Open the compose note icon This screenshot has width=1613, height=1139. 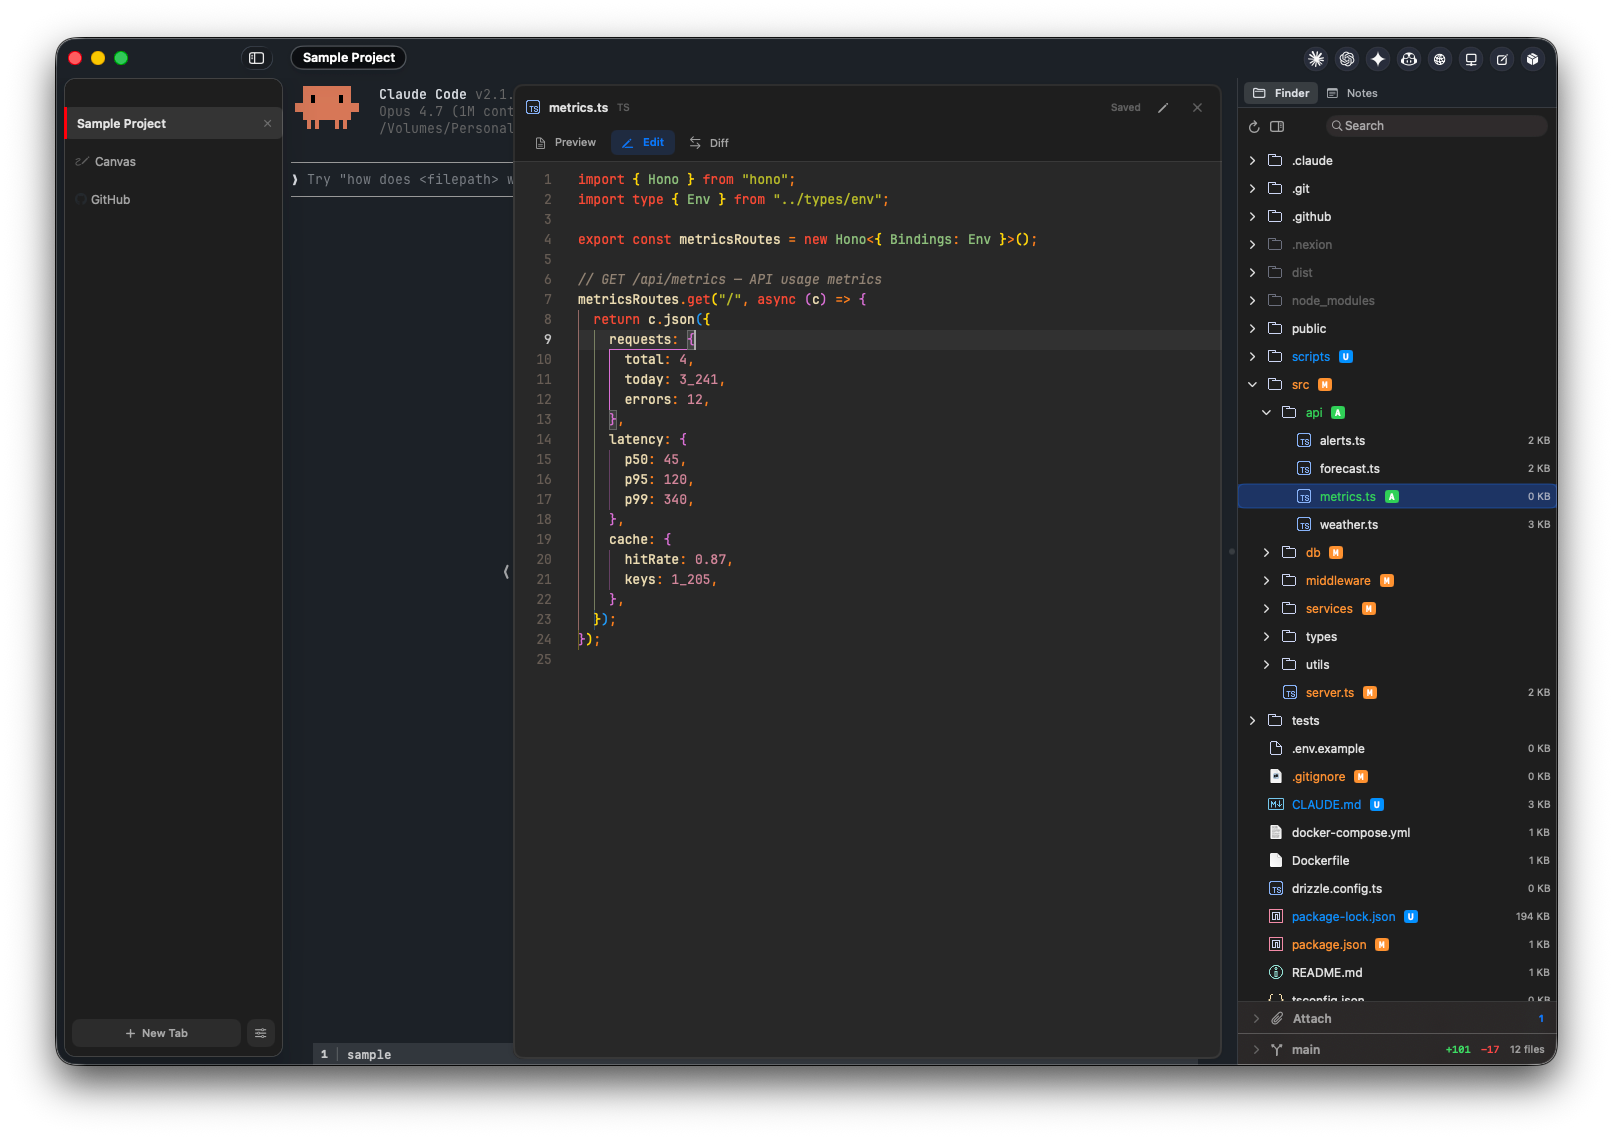click(x=1502, y=59)
